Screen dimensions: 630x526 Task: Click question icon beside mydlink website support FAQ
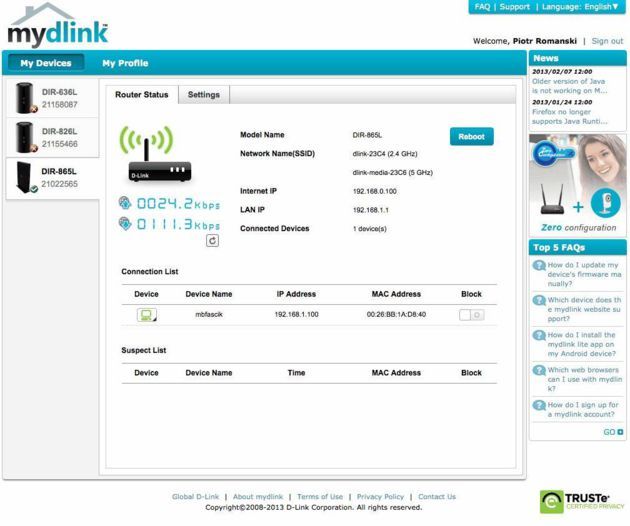539,301
